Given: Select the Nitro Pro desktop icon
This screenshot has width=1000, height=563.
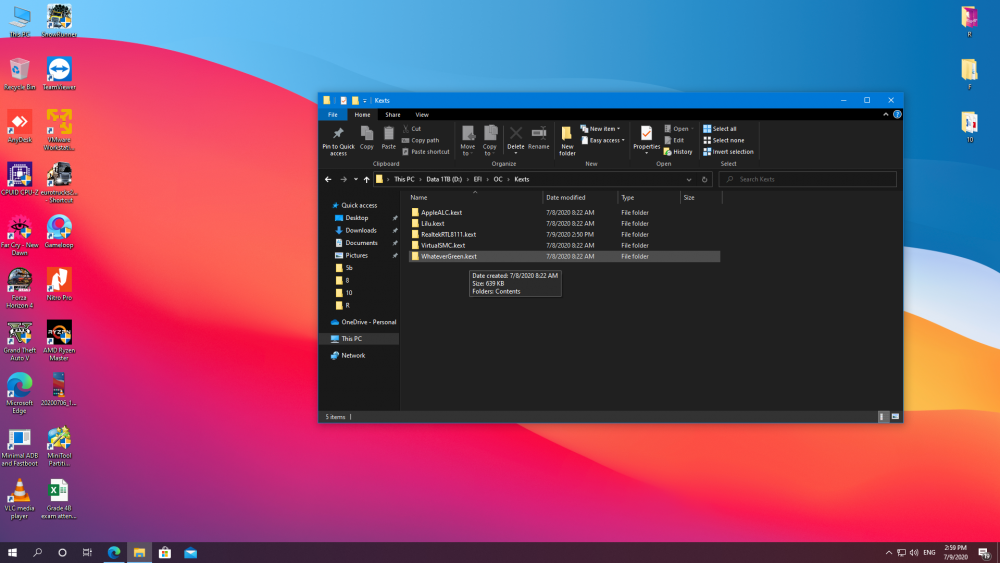Looking at the screenshot, I should 59,284.
